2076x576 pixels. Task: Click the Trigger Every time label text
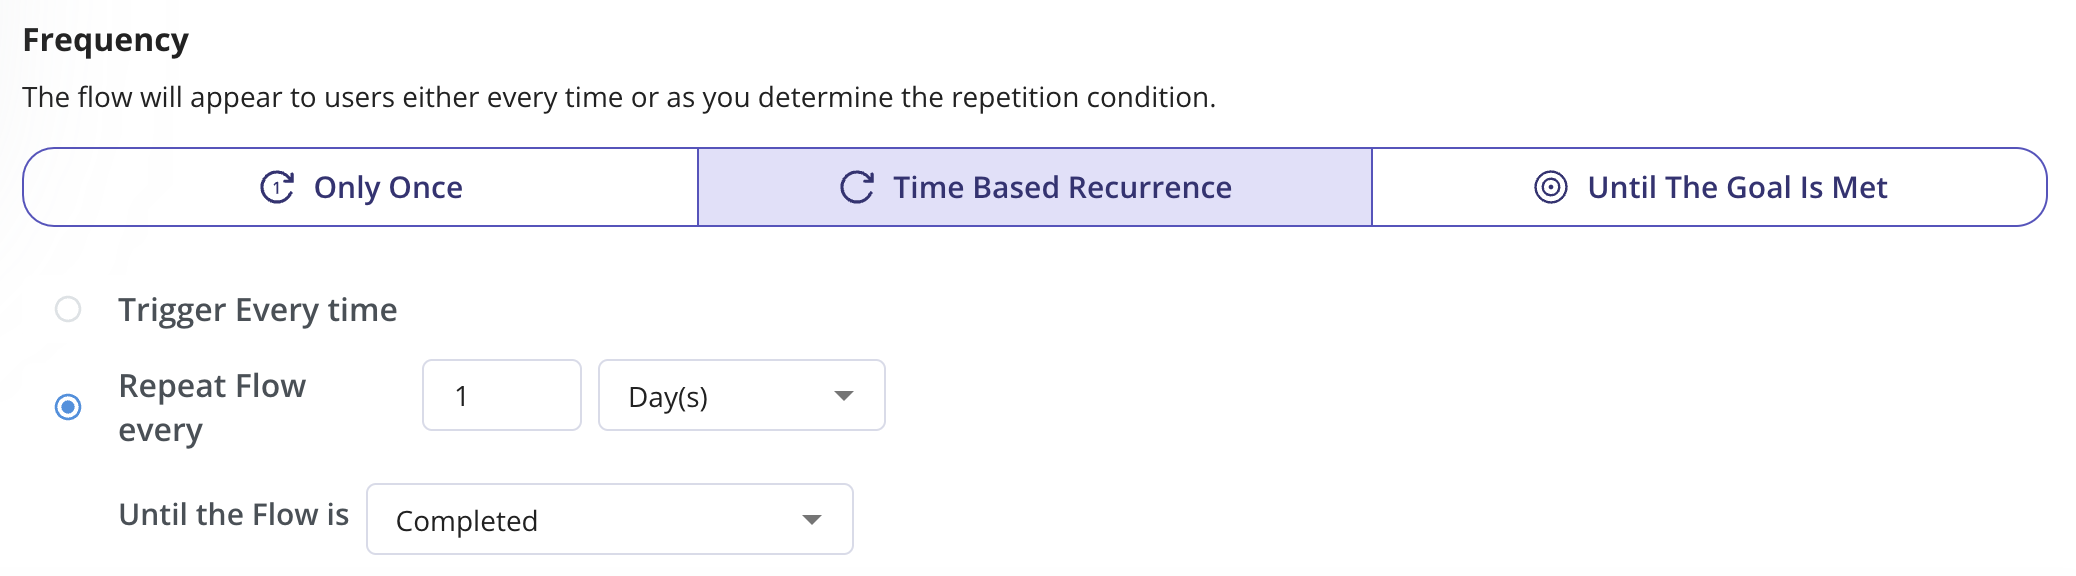click(x=258, y=310)
